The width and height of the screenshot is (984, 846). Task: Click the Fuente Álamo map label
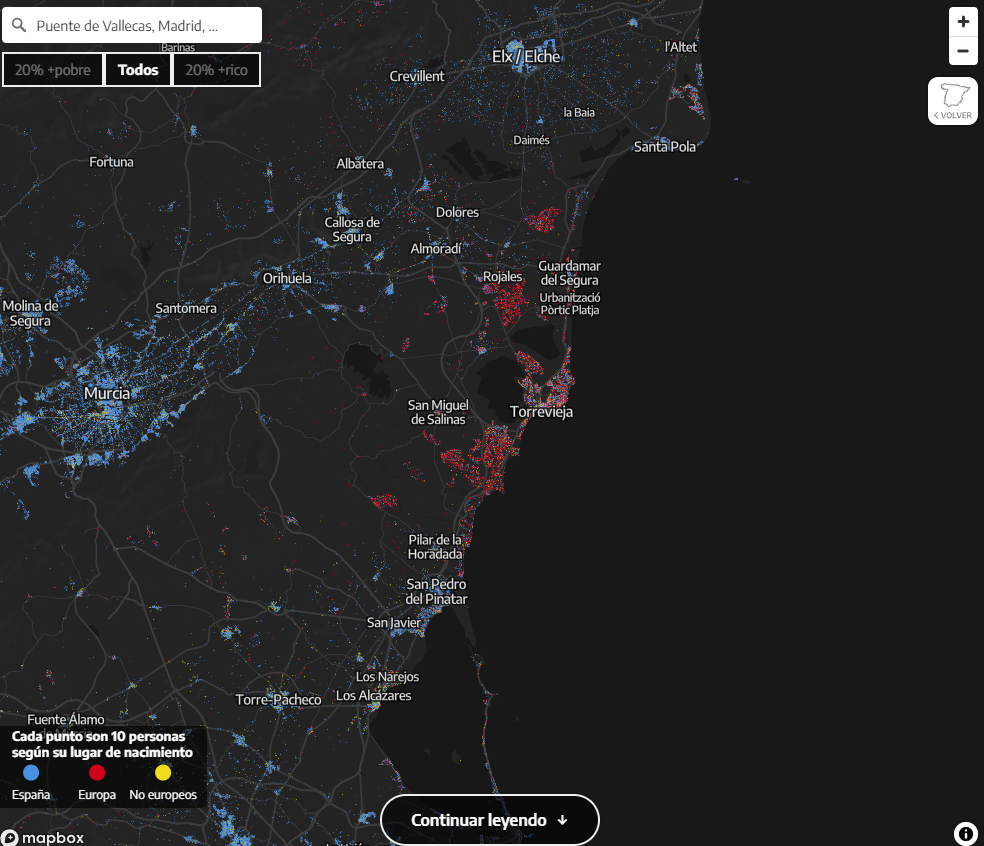click(66, 719)
